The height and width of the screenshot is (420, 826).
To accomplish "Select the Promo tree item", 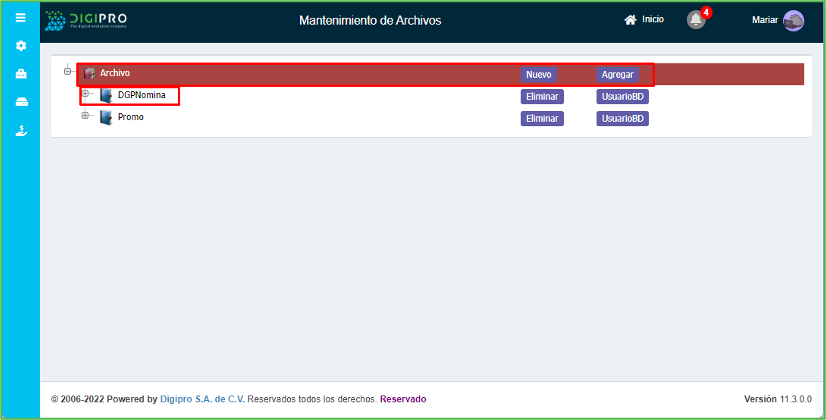I will [x=130, y=118].
